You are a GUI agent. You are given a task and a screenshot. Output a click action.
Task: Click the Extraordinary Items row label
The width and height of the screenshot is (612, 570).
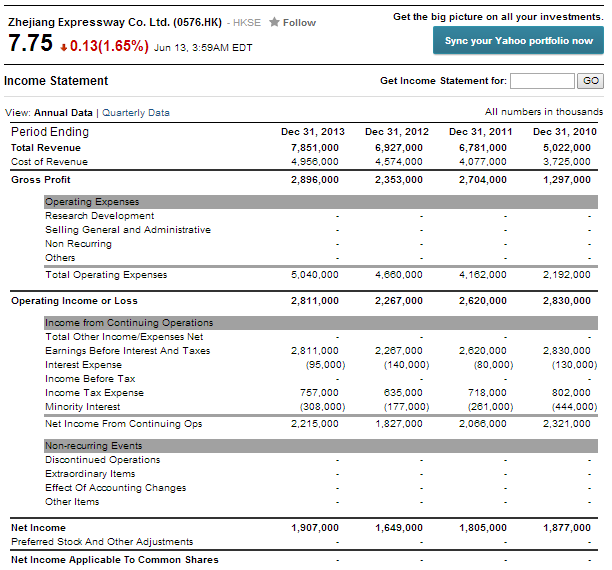90,474
